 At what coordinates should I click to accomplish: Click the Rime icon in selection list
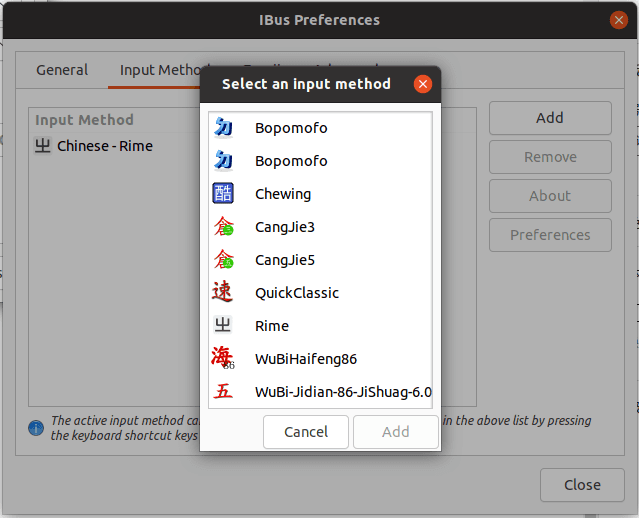(223, 325)
